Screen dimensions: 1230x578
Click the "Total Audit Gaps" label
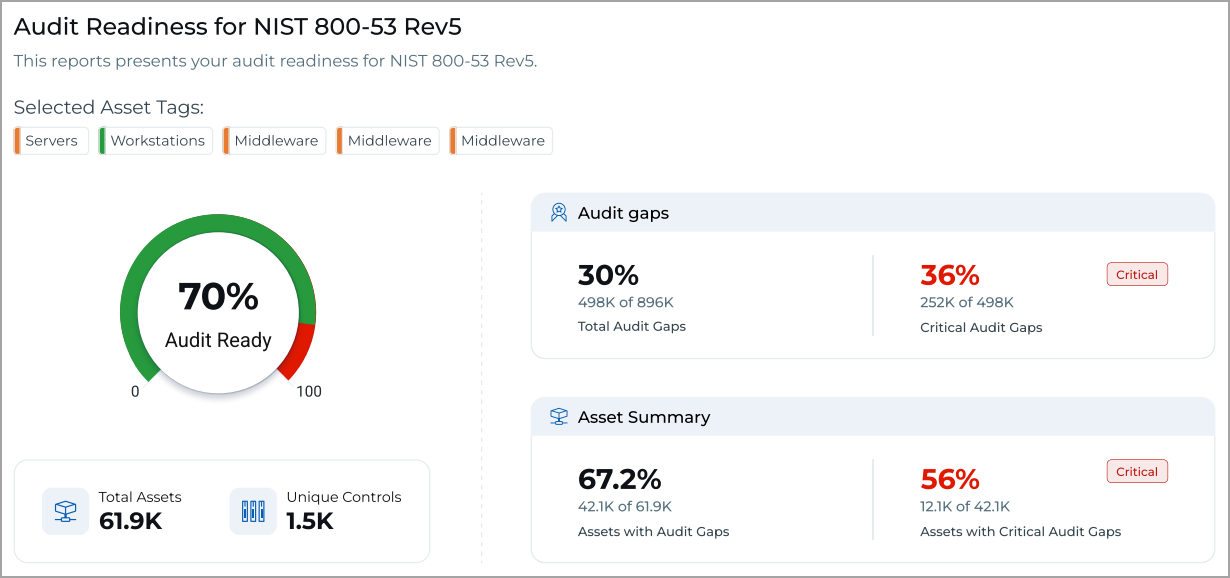tap(632, 326)
